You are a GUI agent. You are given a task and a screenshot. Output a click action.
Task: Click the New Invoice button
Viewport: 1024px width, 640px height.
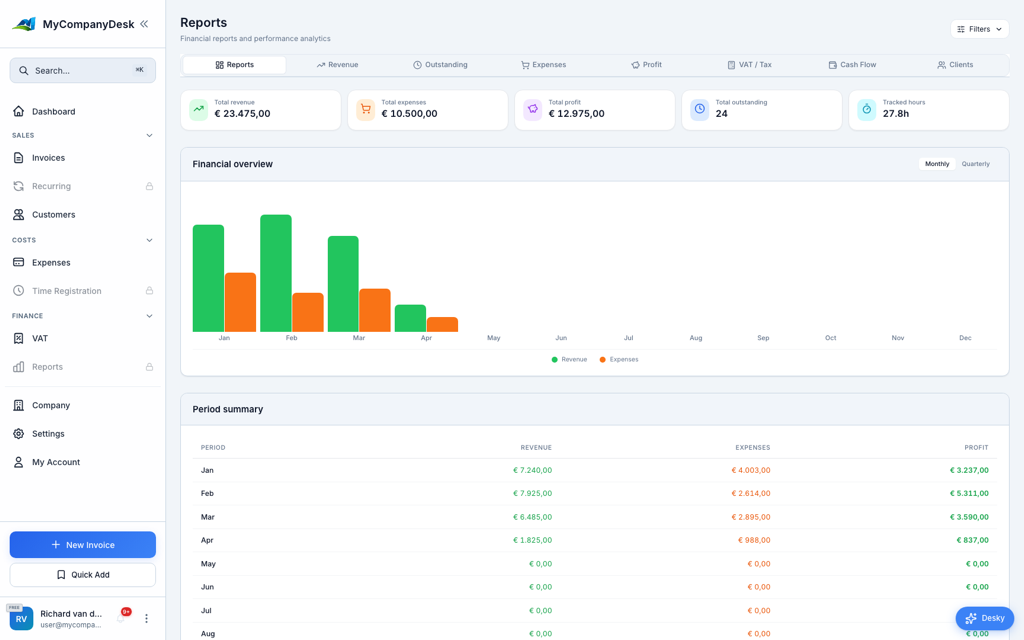pyautogui.click(x=82, y=544)
